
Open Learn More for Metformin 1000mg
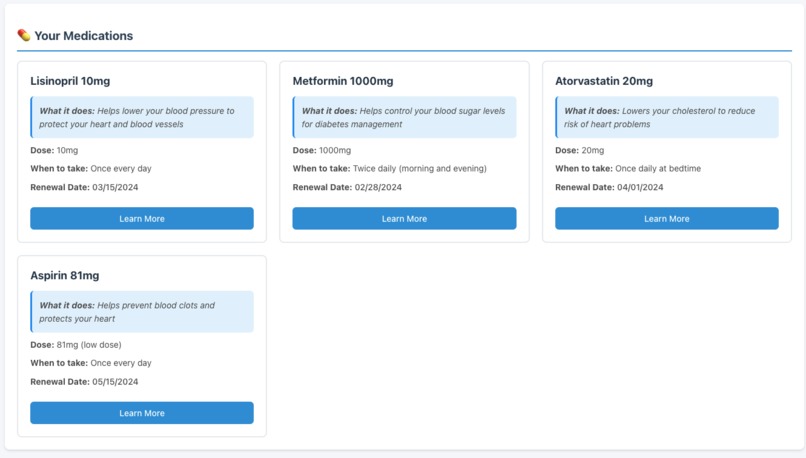coord(404,218)
